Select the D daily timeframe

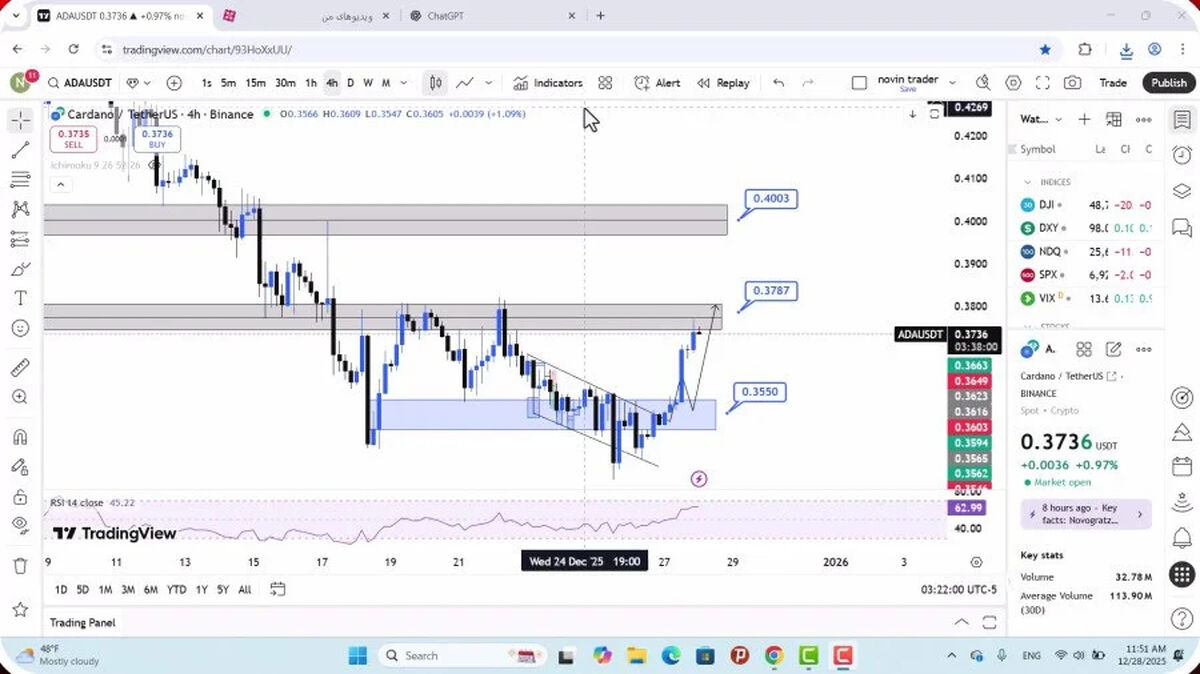pos(350,83)
